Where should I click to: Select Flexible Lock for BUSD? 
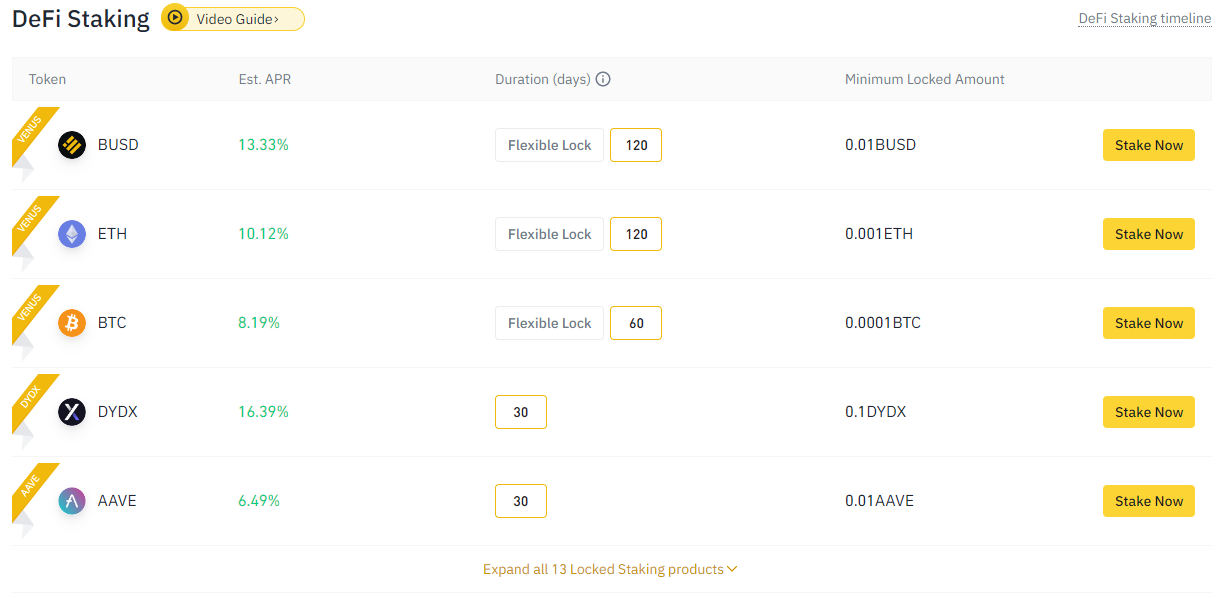[x=549, y=145]
